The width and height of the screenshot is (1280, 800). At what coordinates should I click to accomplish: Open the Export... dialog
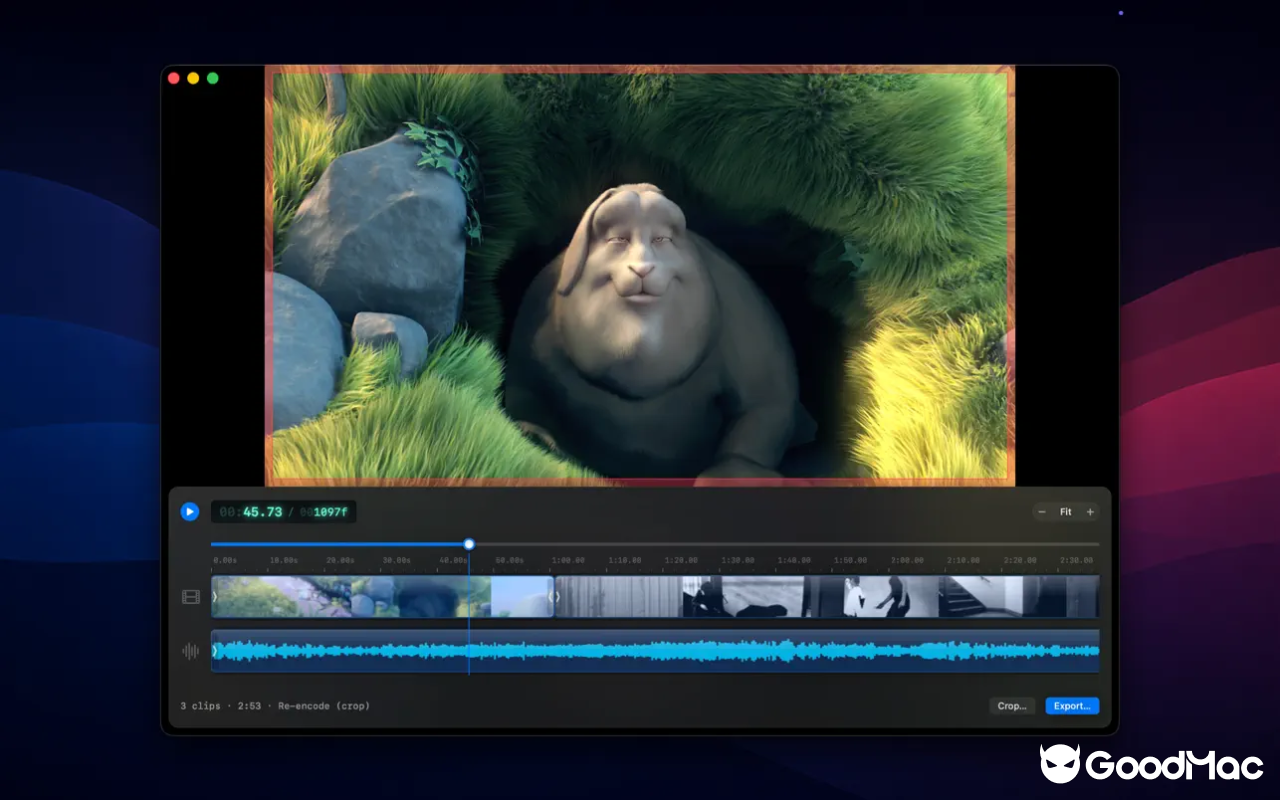pyautogui.click(x=1072, y=706)
